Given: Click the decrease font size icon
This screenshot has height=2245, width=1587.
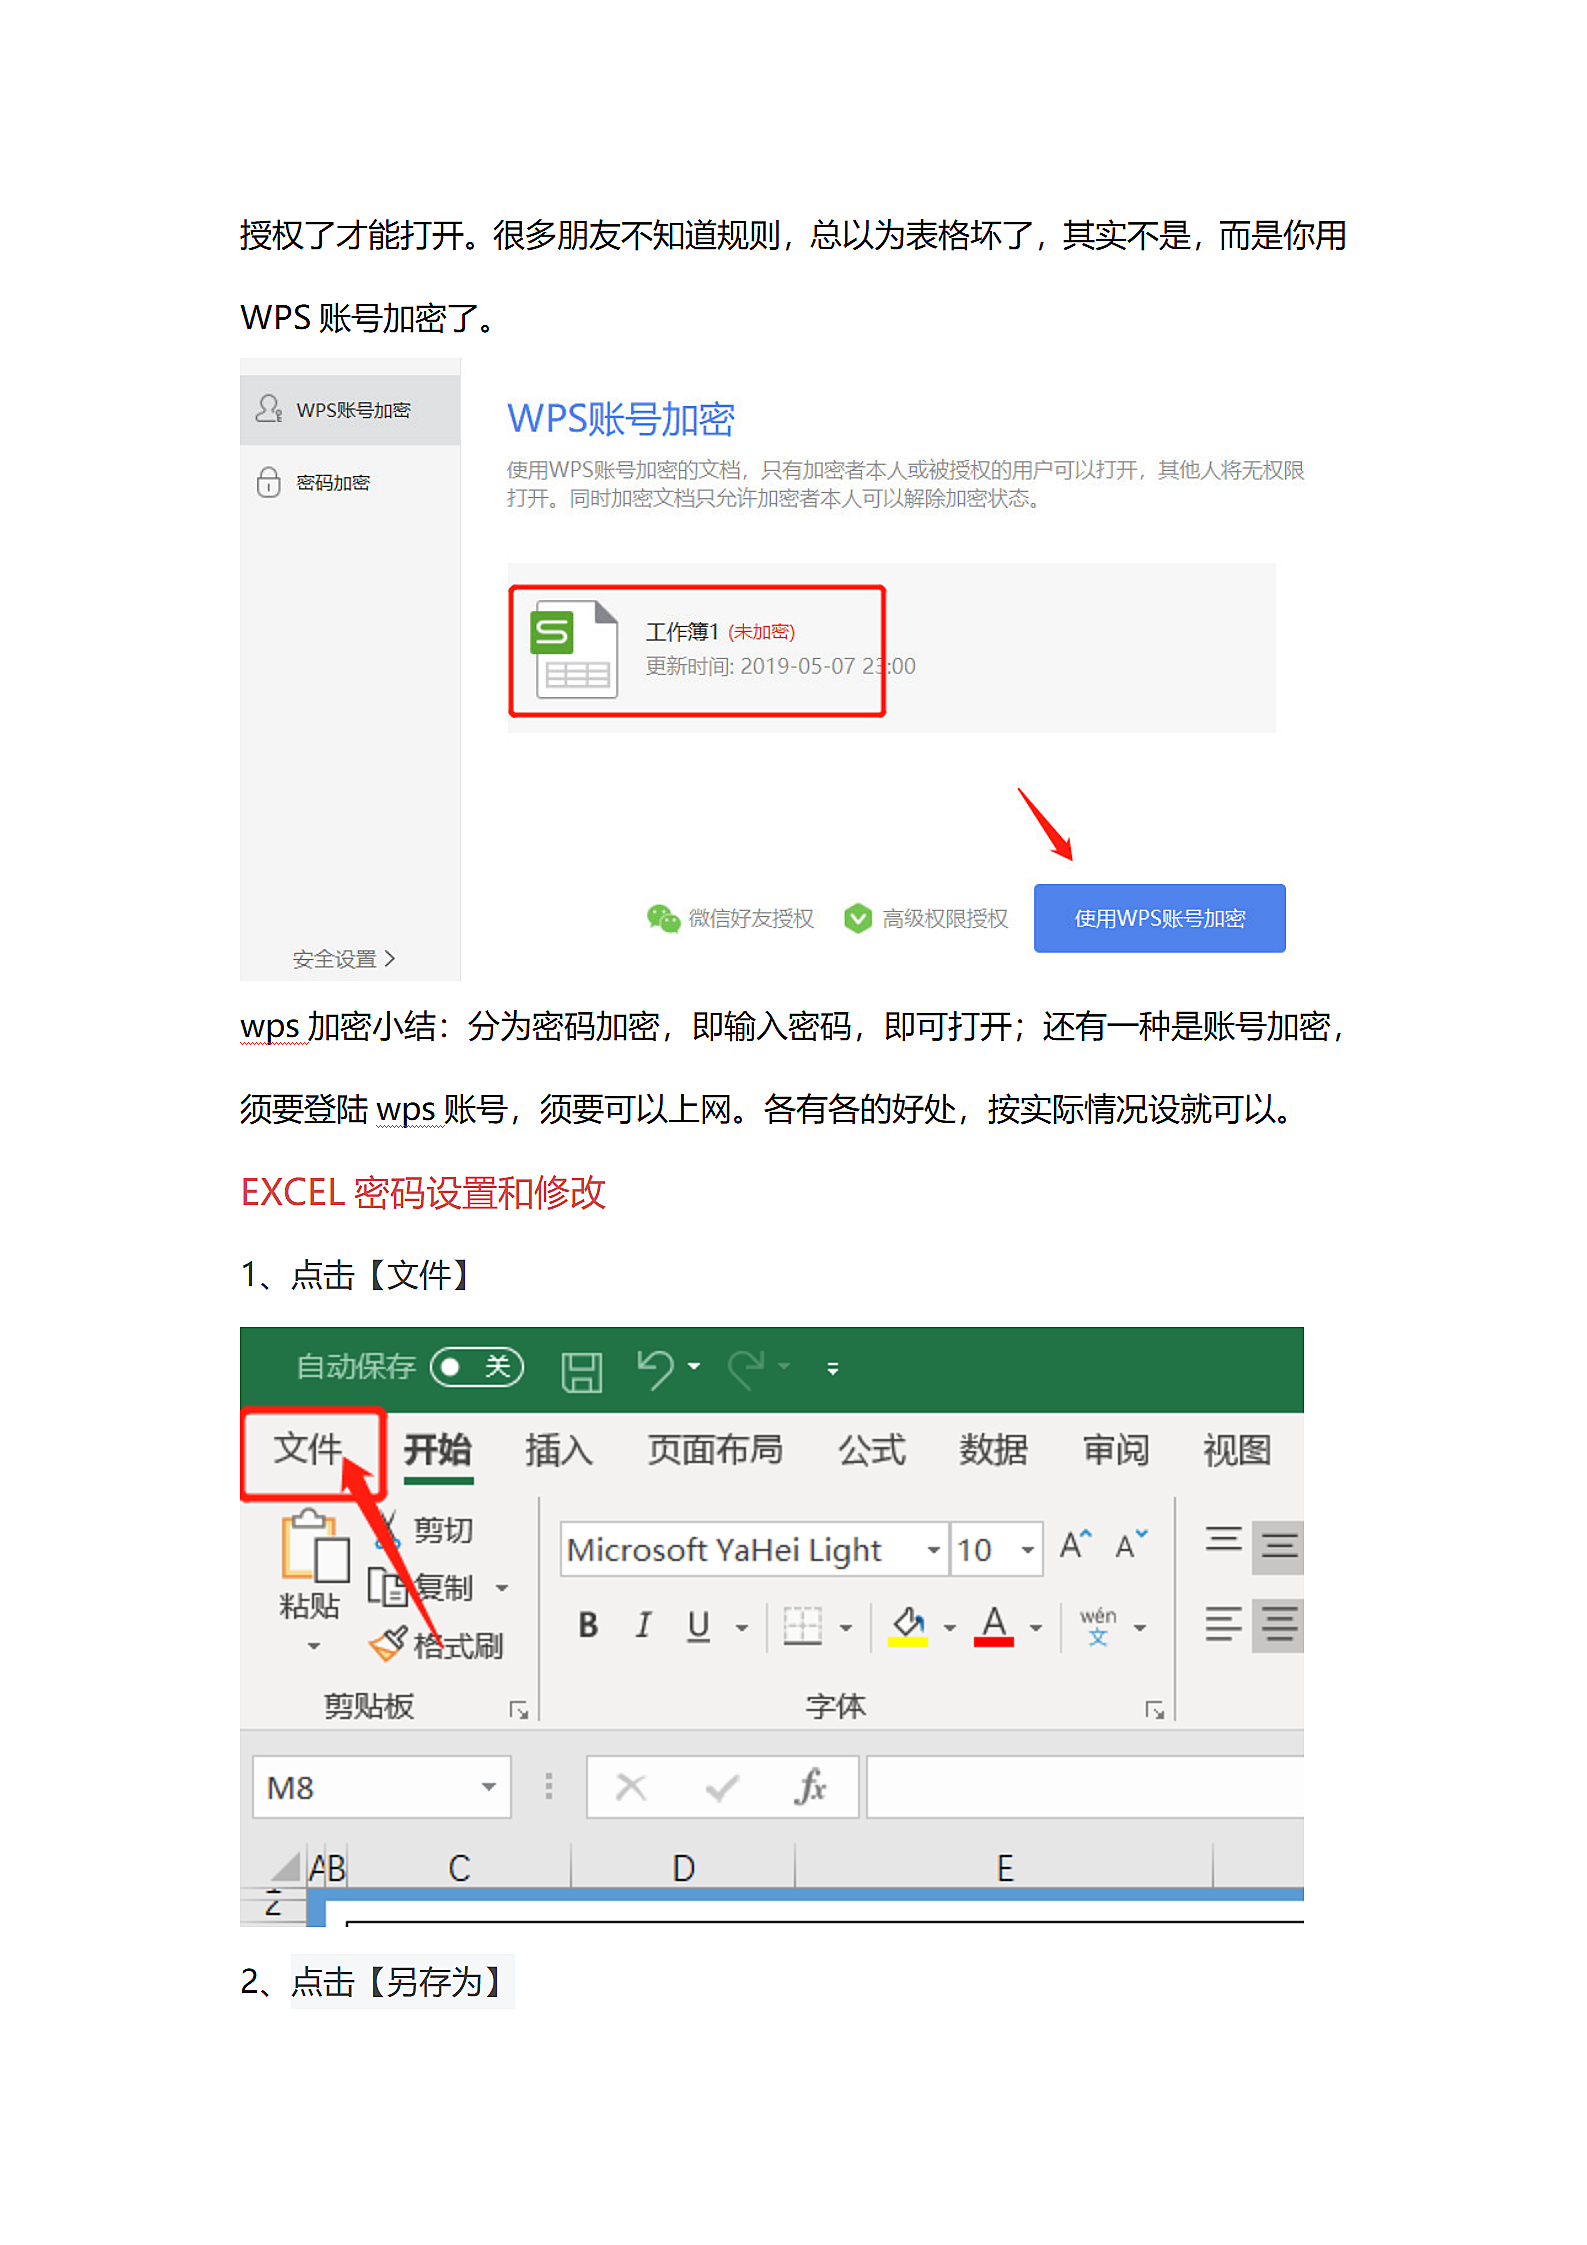Looking at the screenshot, I should [x=1132, y=1545].
